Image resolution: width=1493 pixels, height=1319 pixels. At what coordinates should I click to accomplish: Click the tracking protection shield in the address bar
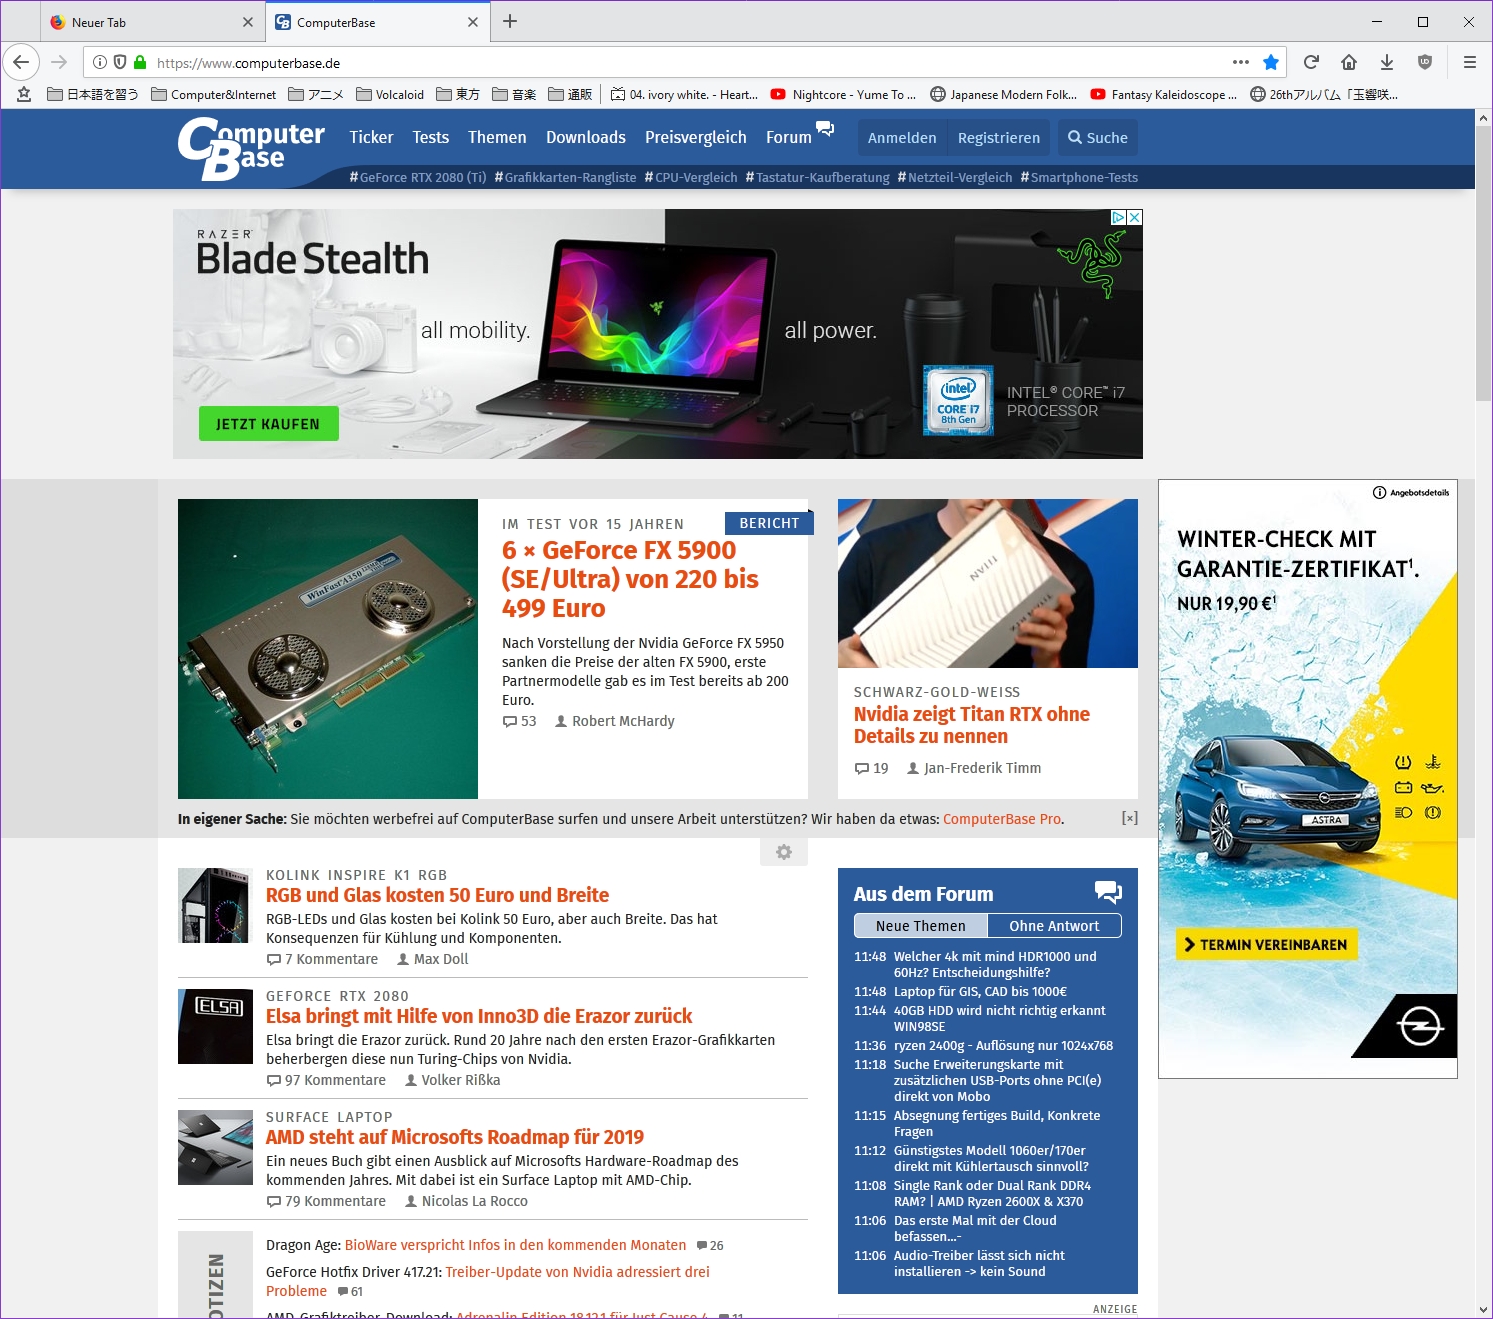tap(120, 62)
